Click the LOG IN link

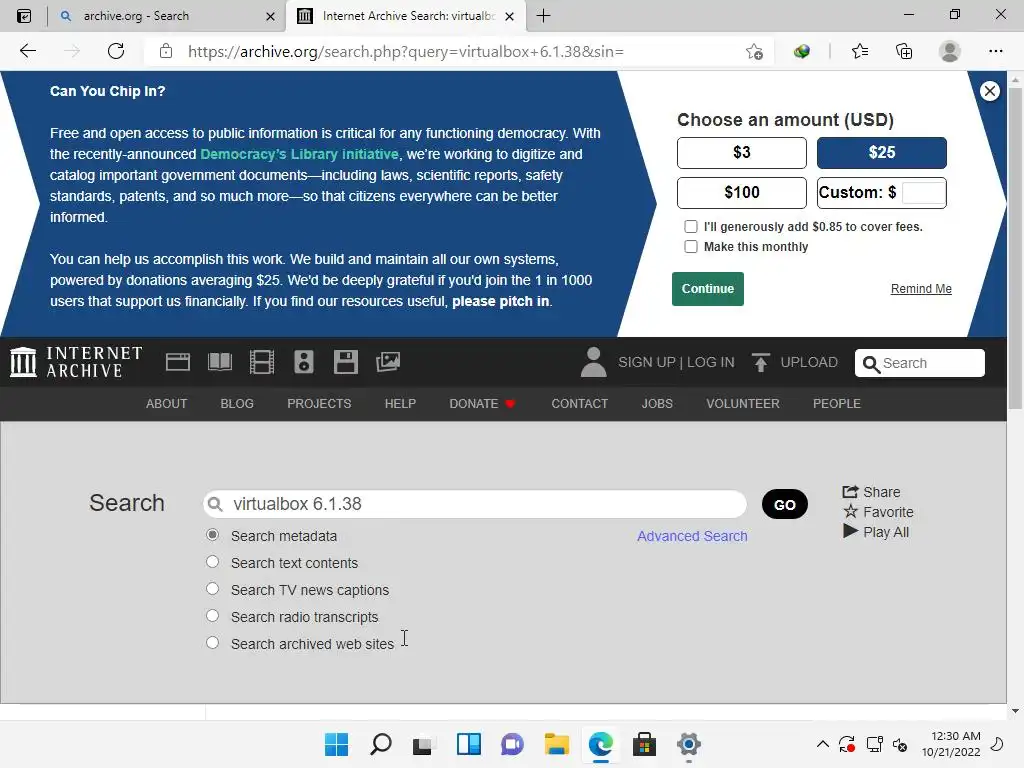(711, 362)
